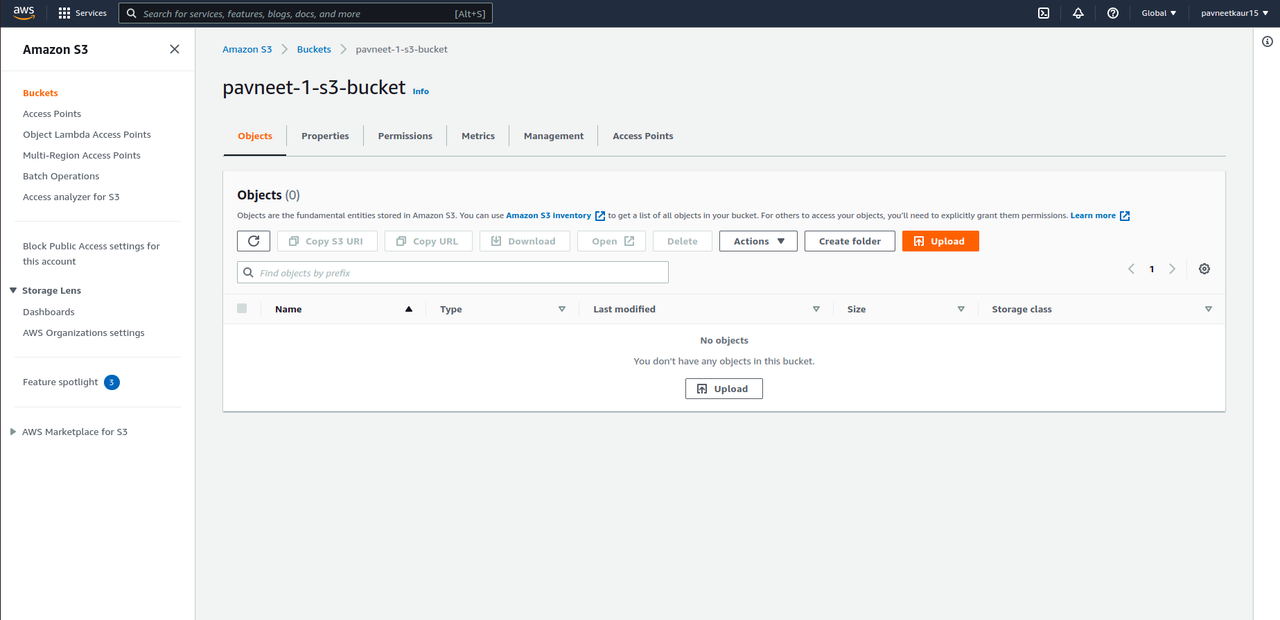Open the pavneetkaur15 account menu
Viewport: 1280px width, 620px height.
coord(1233,13)
